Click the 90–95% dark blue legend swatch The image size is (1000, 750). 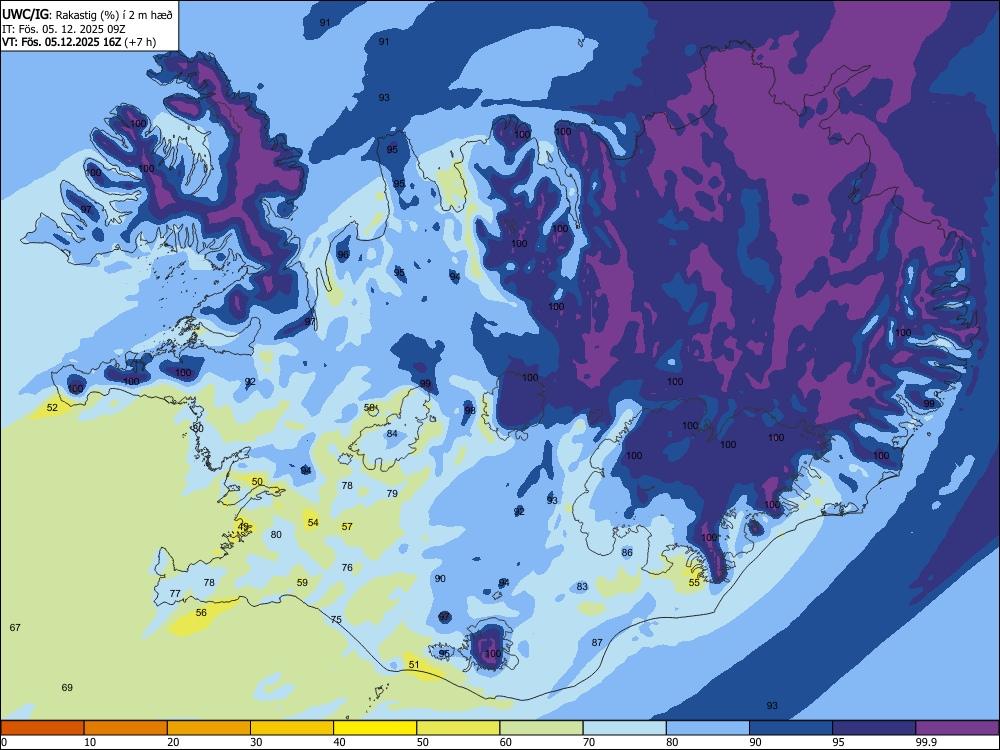tap(791, 728)
